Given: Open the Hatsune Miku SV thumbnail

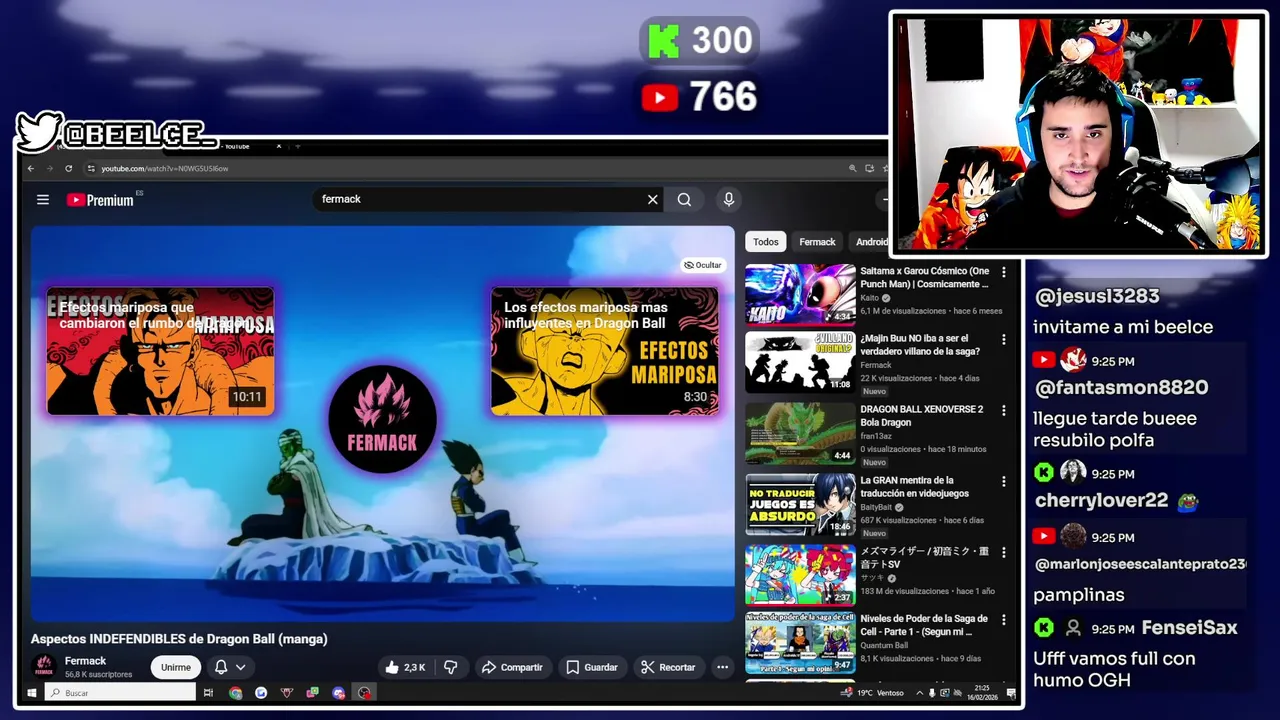Looking at the screenshot, I should pos(800,575).
